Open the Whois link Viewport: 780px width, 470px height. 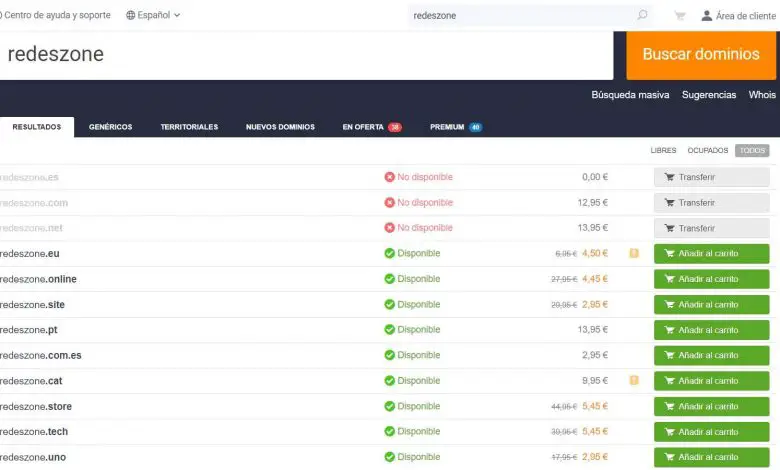coord(762,94)
